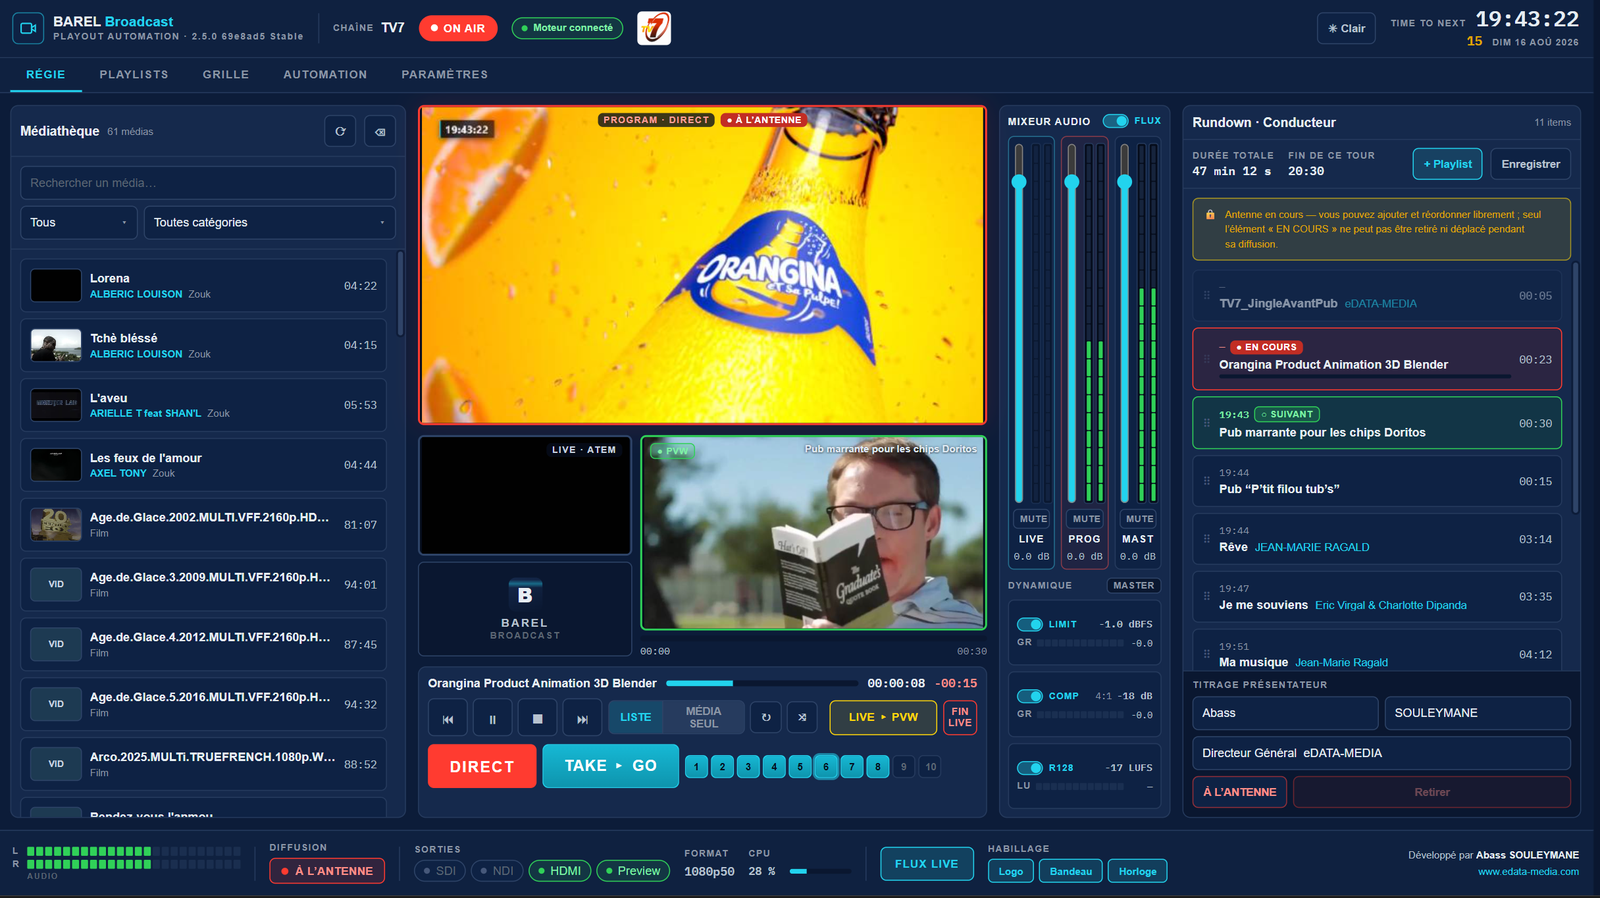Open the PLAYLISTS tab
The image size is (1600, 898).
tap(134, 75)
